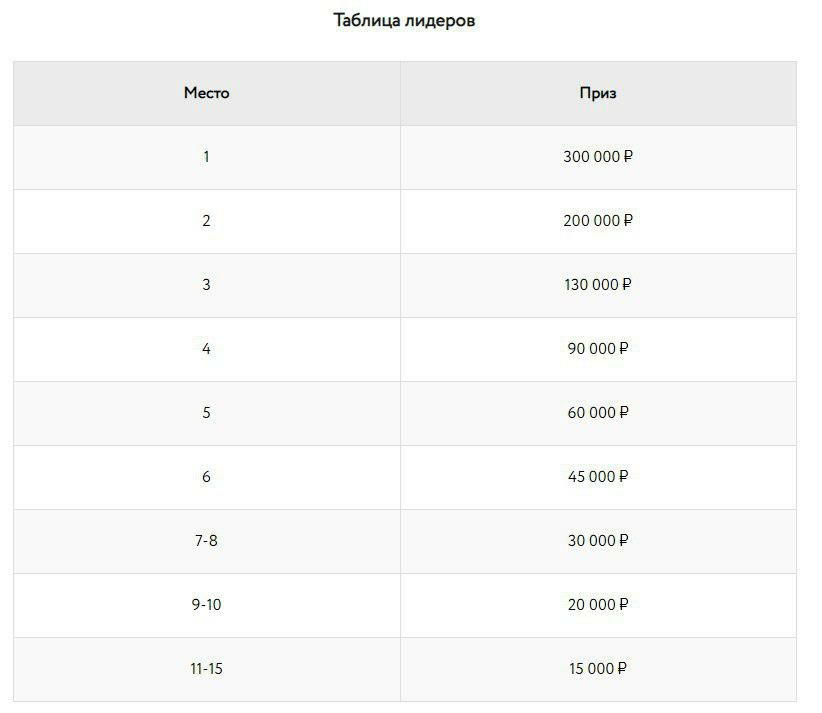Click the 15 000 ₽ prize cell

pyautogui.click(x=598, y=669)
